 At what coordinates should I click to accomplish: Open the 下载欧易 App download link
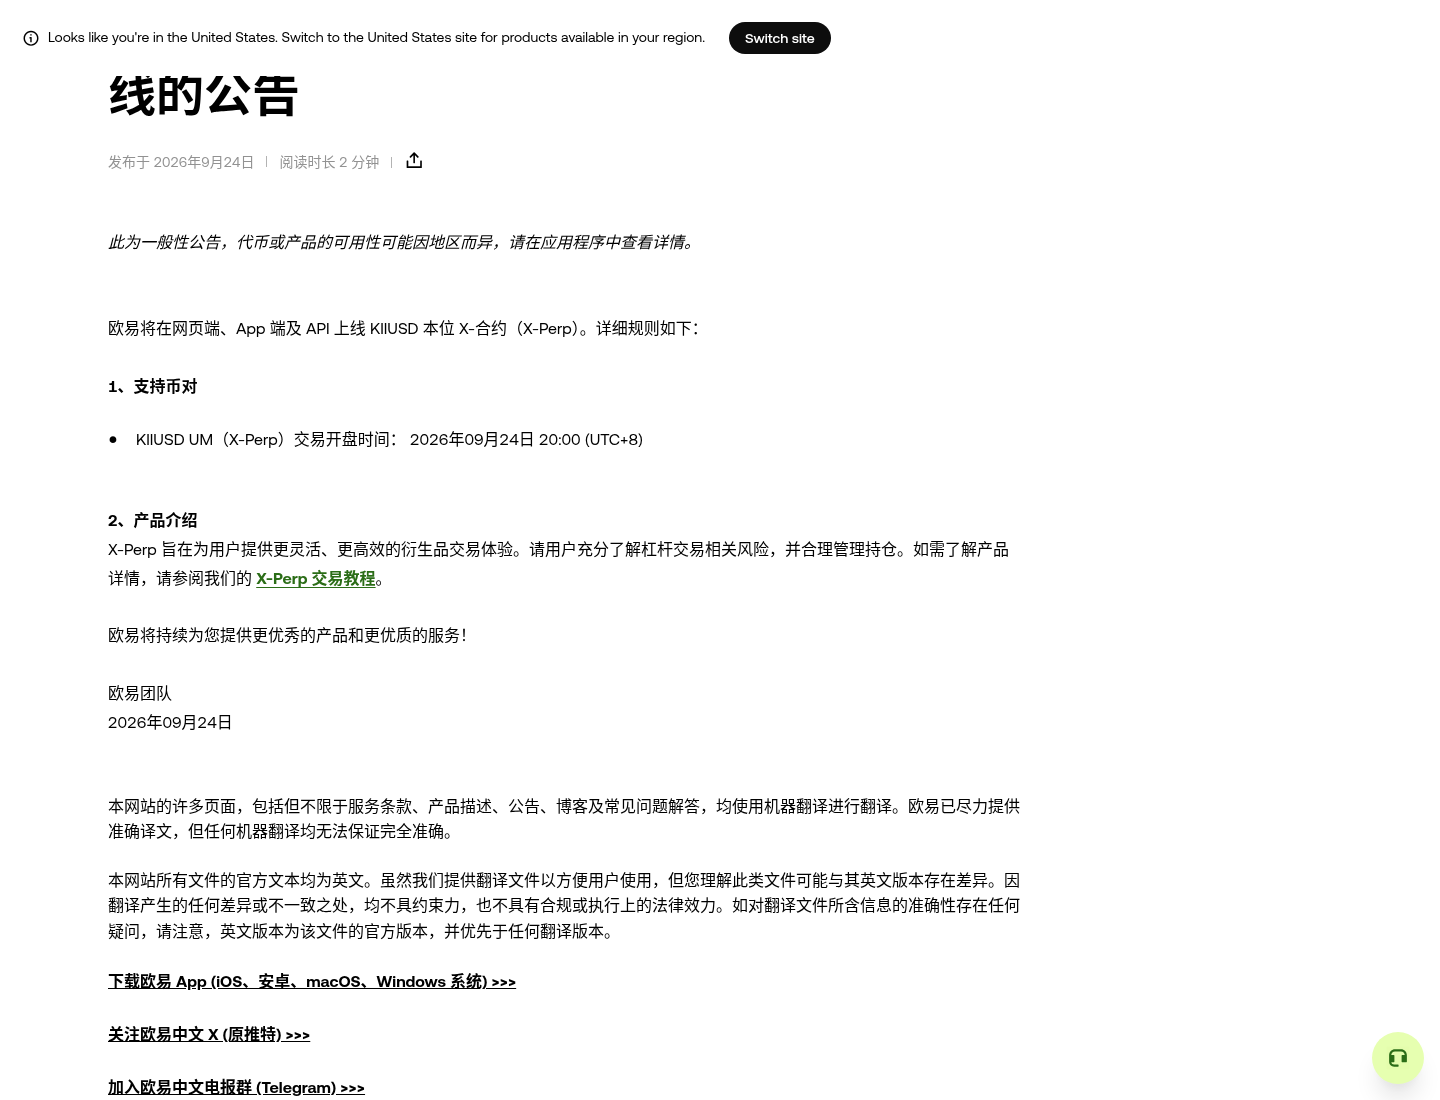click(312, 981)
